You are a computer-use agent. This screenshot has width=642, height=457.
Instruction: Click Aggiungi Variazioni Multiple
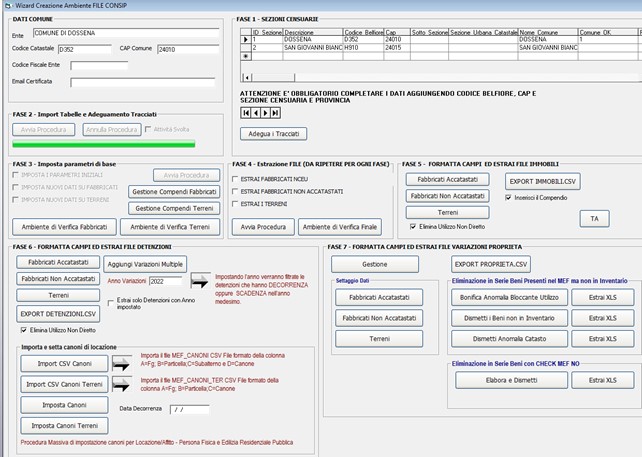tap(145, 265)
